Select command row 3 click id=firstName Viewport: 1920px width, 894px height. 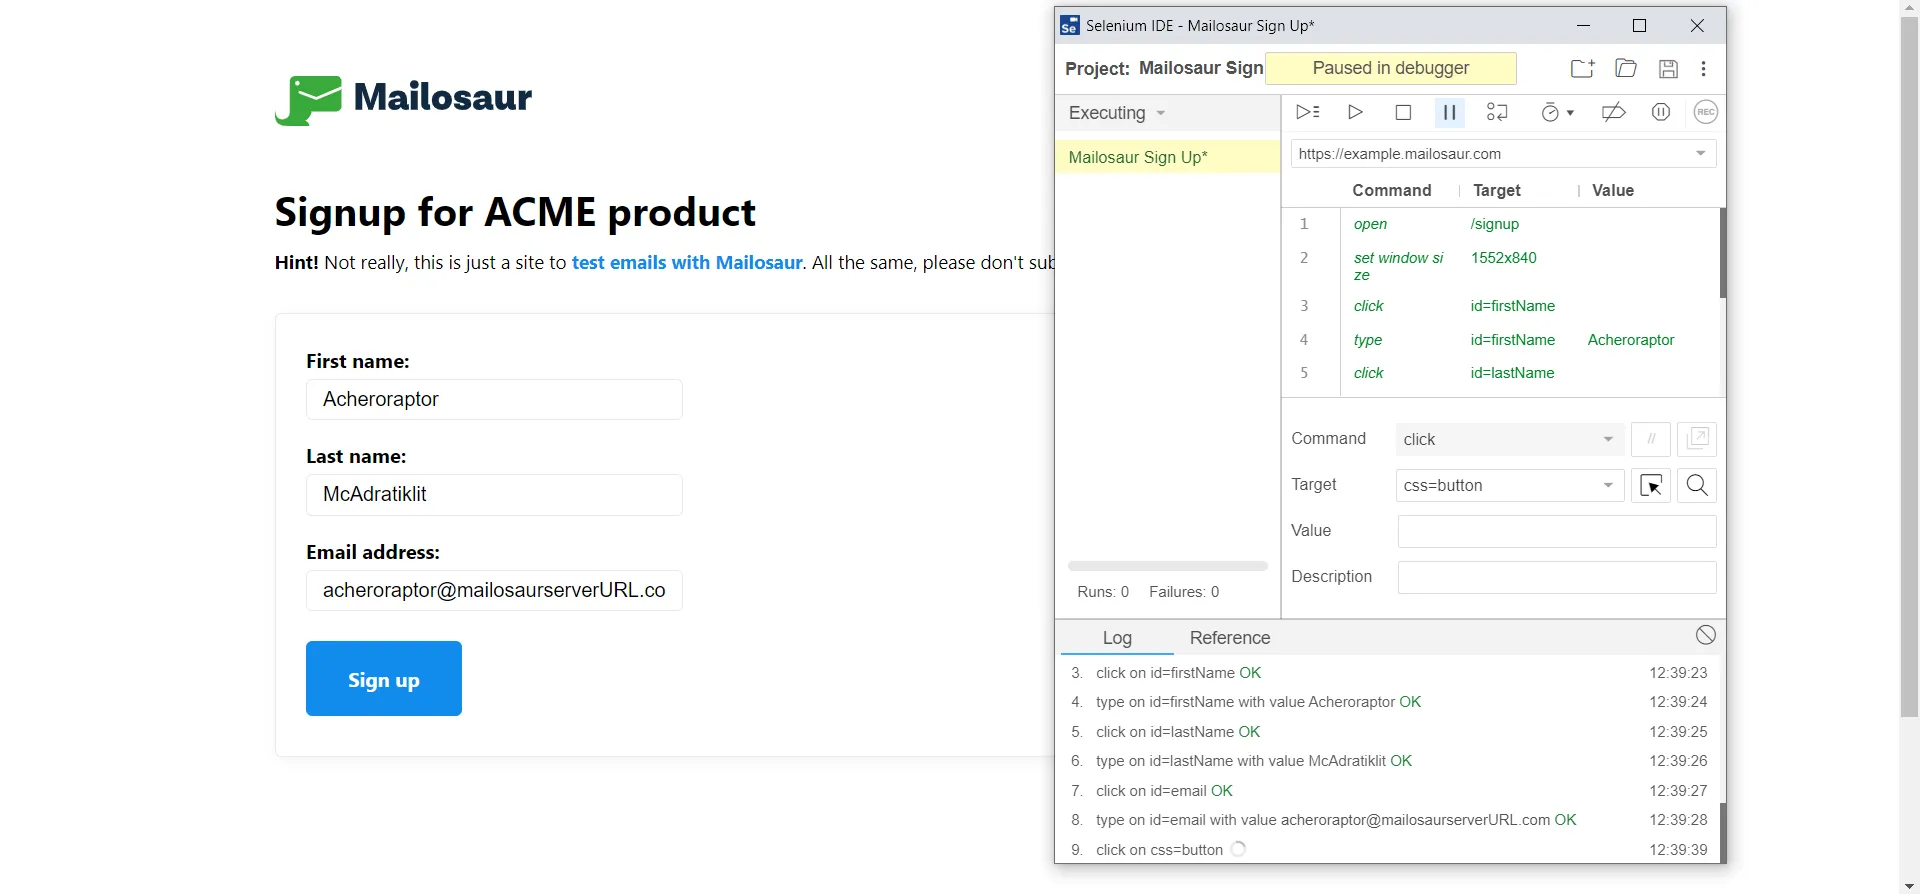1500,306
